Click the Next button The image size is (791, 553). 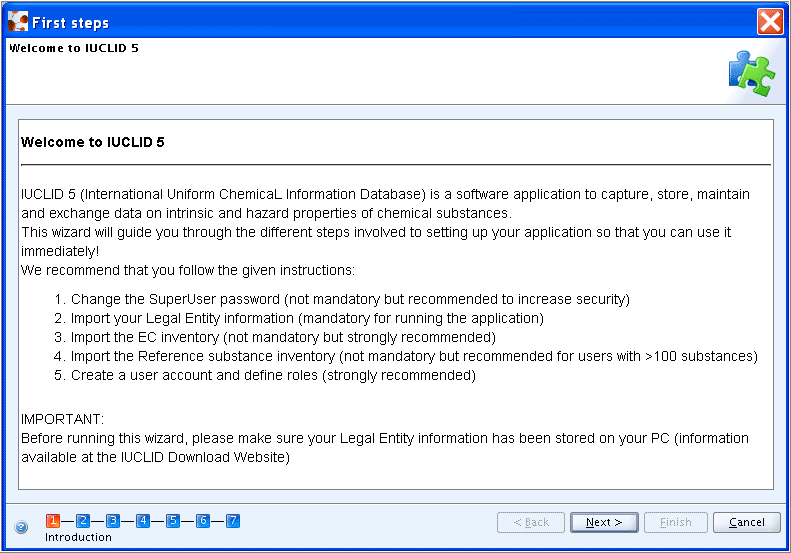pyautogui.click(x=604, y=522)
